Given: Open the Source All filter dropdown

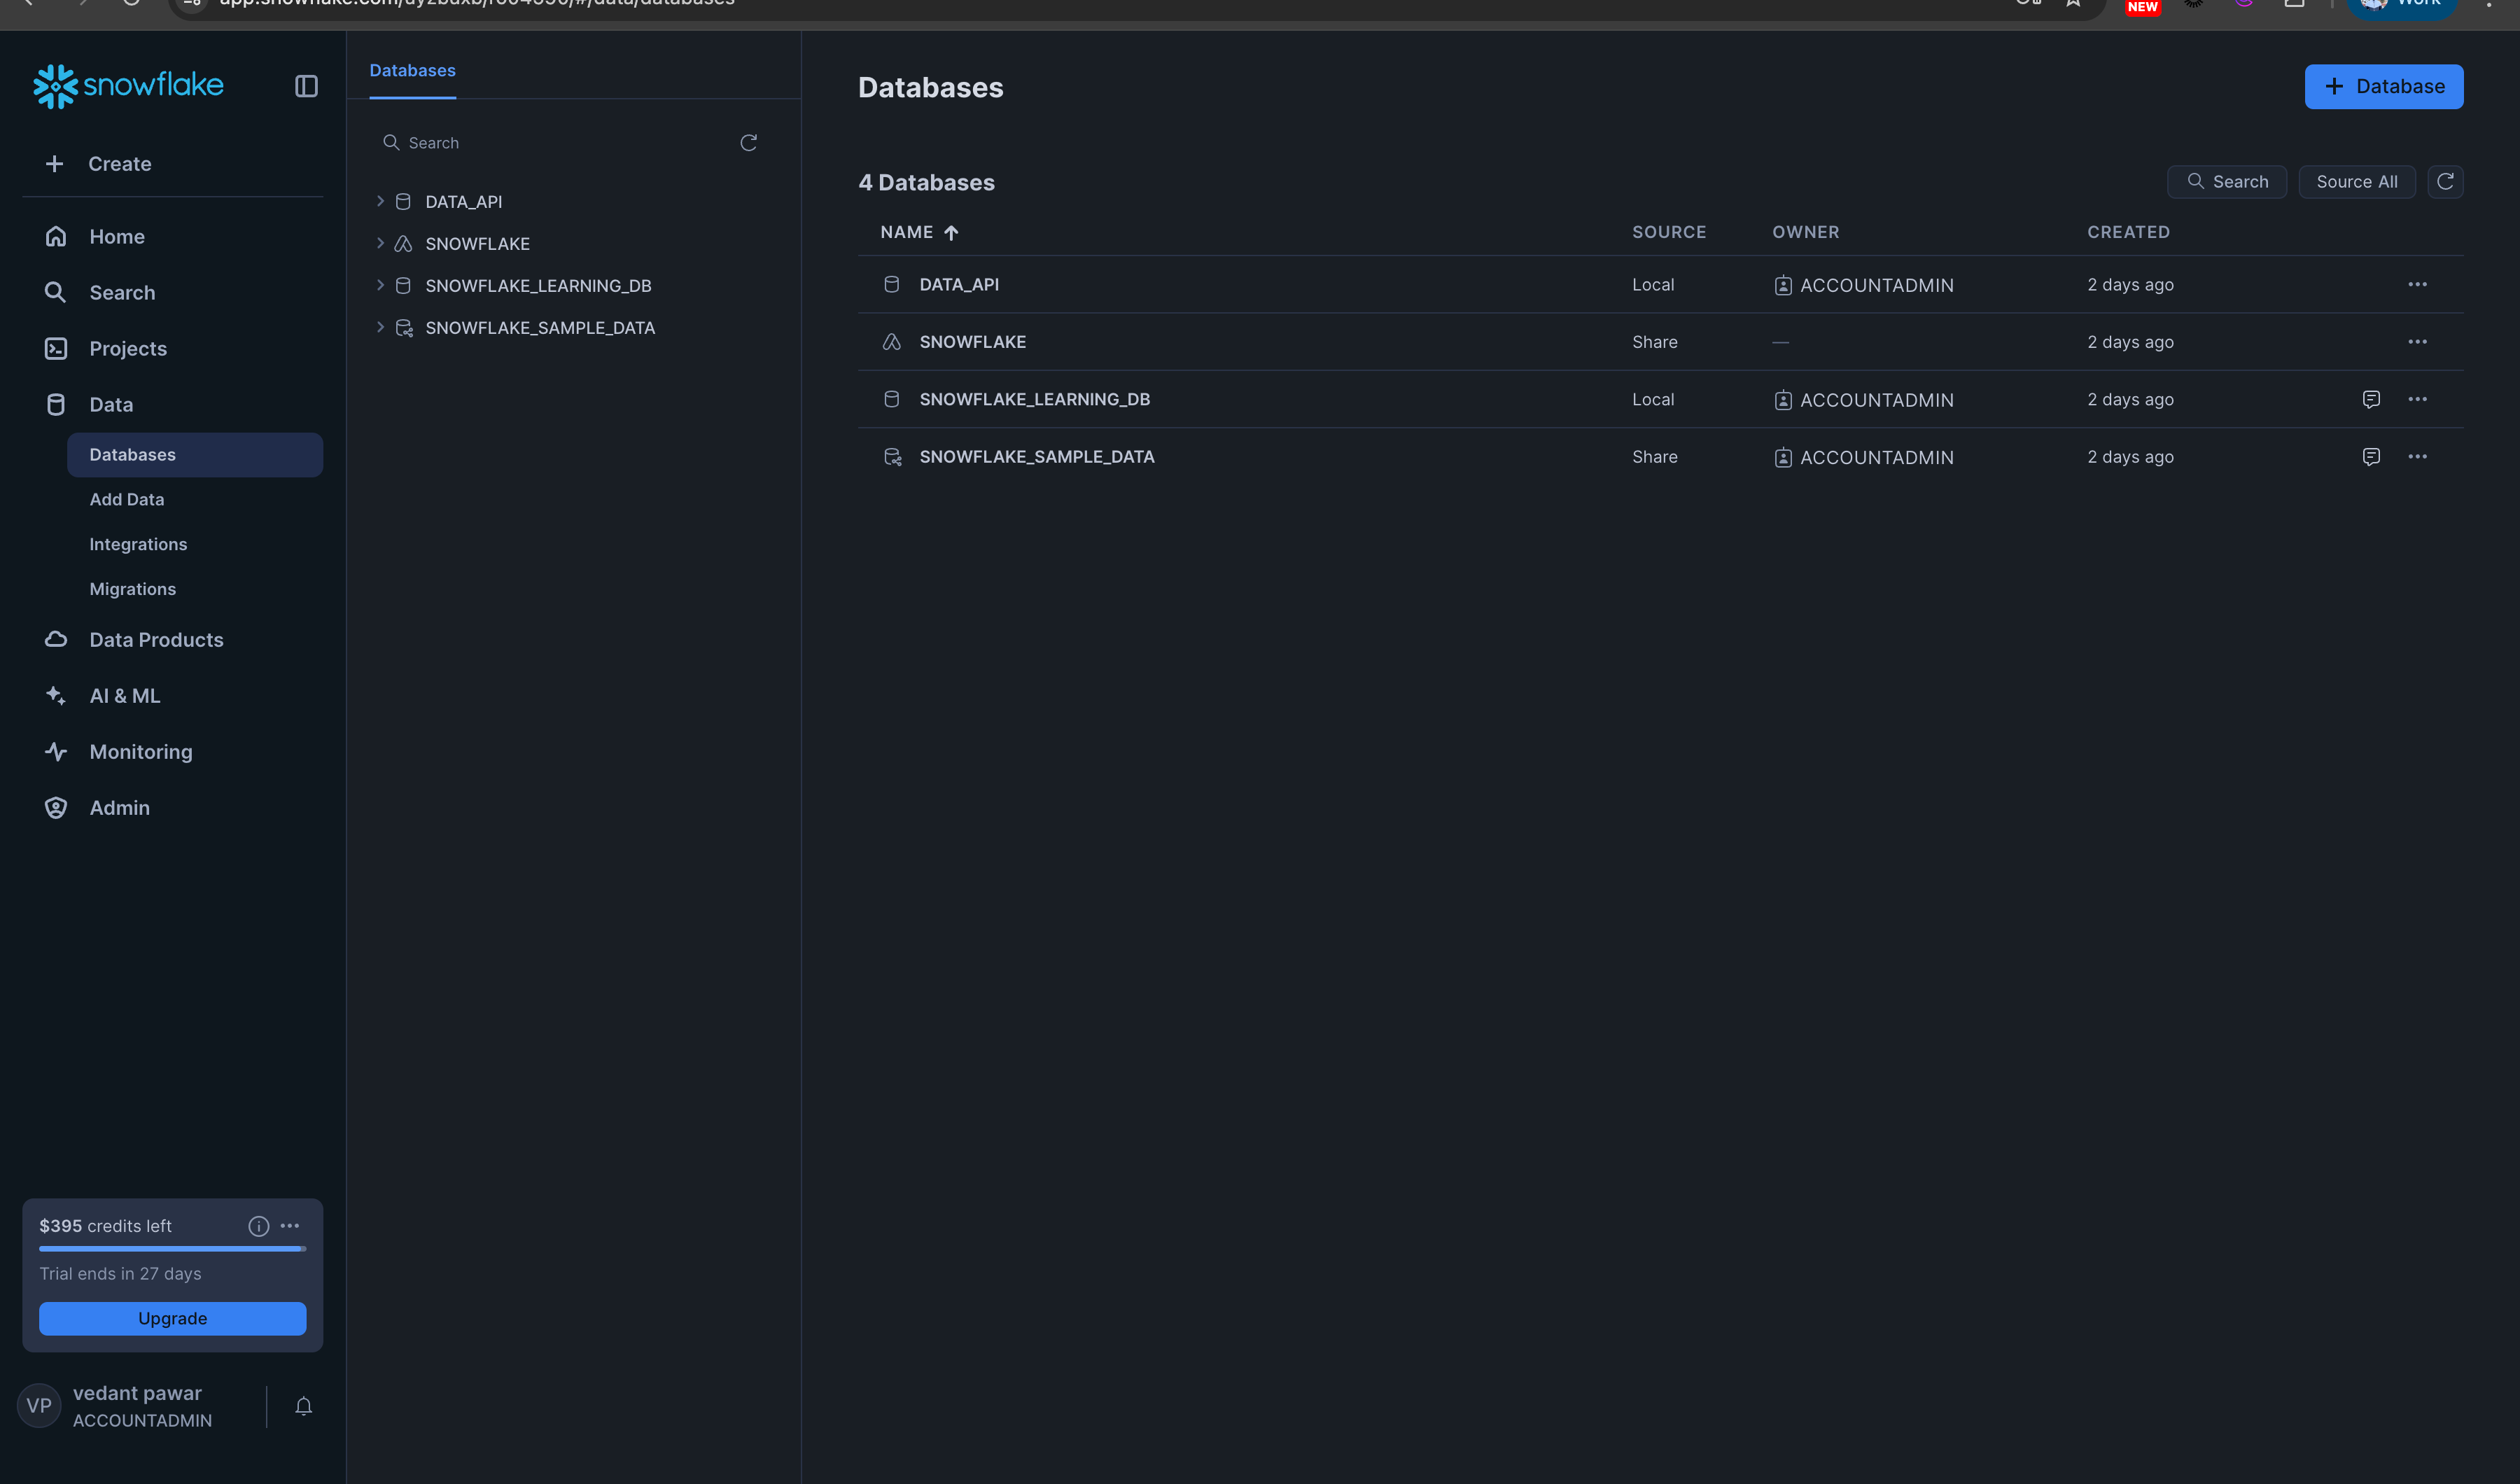Looking at the screenshot, I should [x=2356, y=181].
